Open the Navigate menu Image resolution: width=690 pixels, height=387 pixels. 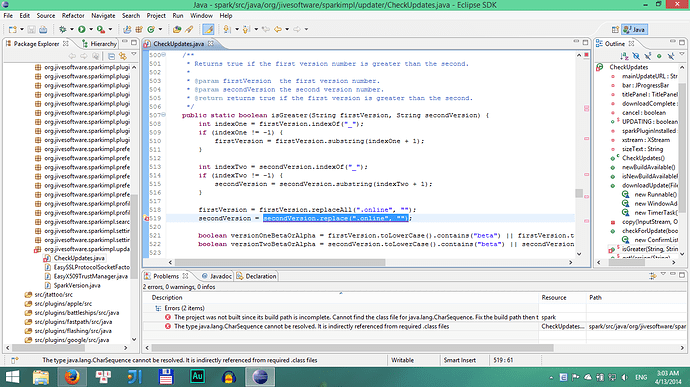(x=103, y=15)
